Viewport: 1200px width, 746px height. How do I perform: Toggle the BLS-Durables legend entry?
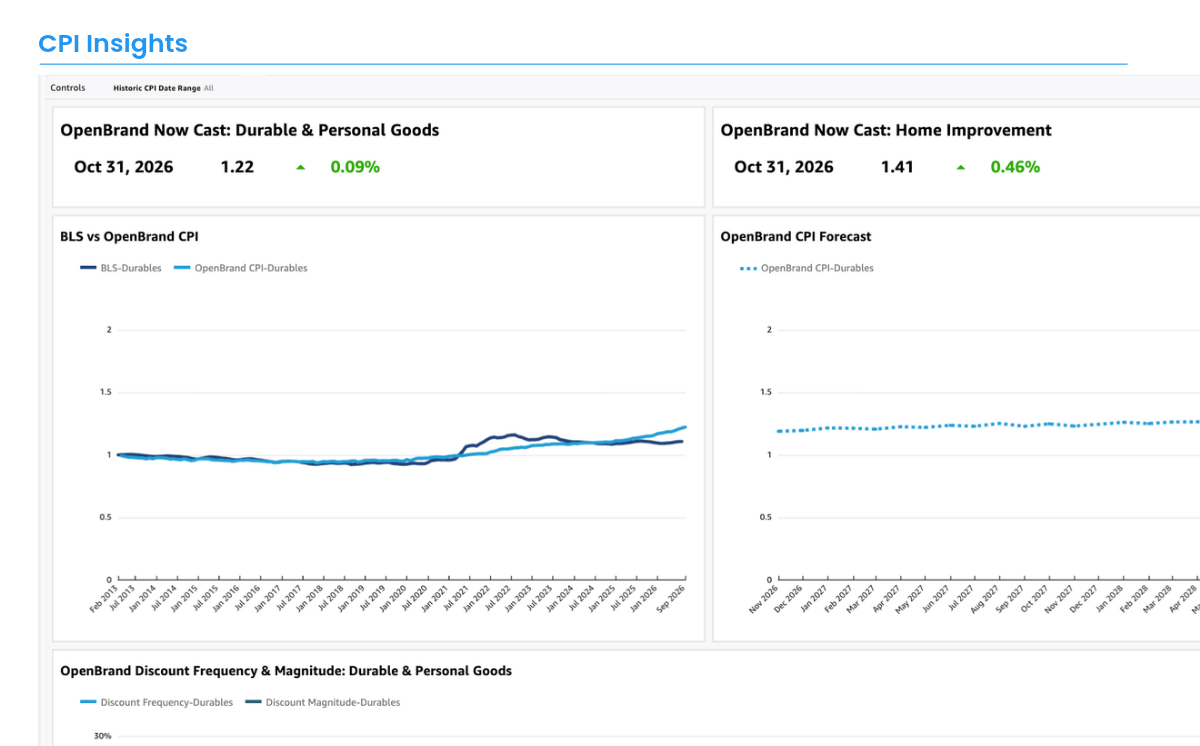[x=121, y=268]
